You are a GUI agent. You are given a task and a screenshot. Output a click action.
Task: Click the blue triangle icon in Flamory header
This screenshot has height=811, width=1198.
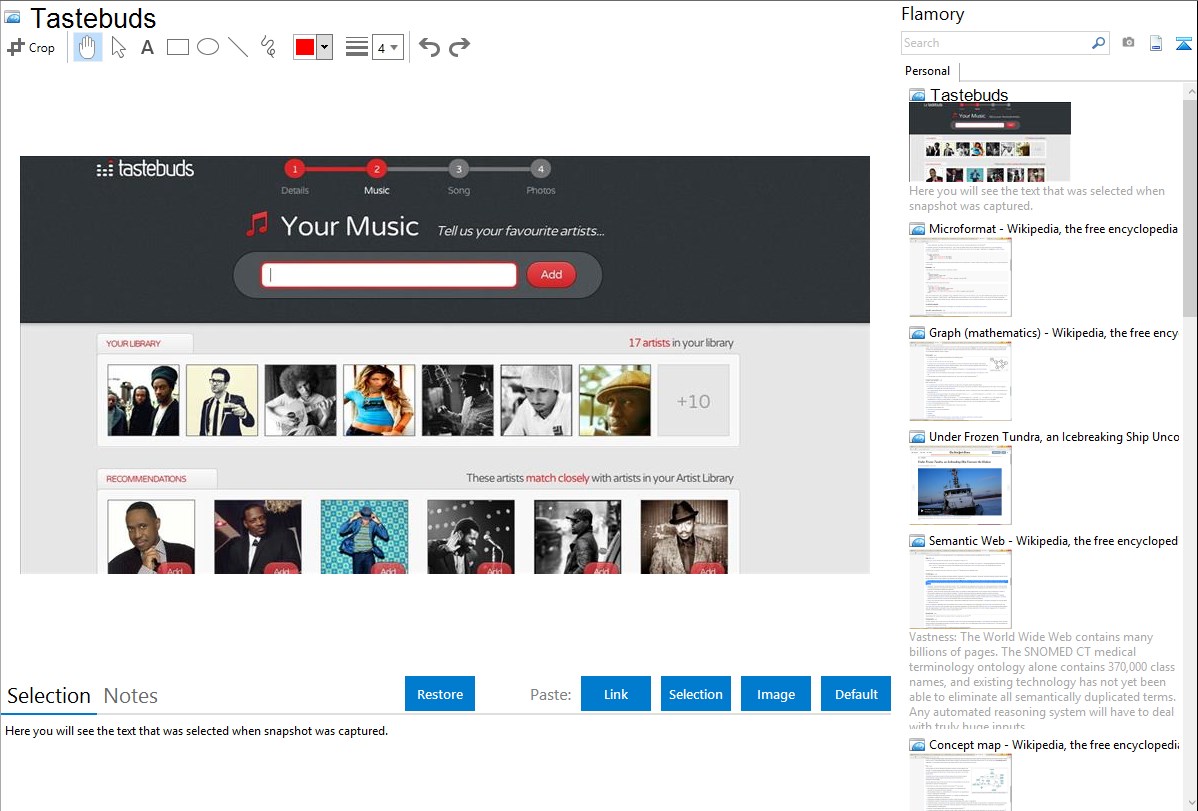[1183, 43]
